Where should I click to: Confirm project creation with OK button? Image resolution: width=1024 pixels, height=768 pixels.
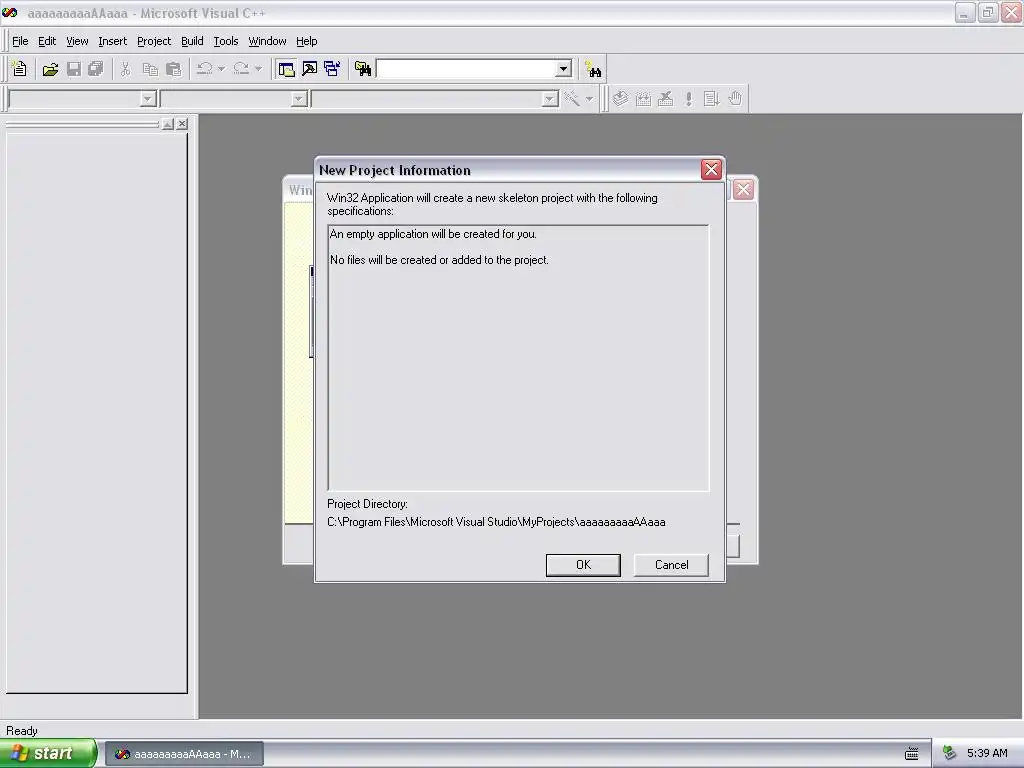click(583, 565)
